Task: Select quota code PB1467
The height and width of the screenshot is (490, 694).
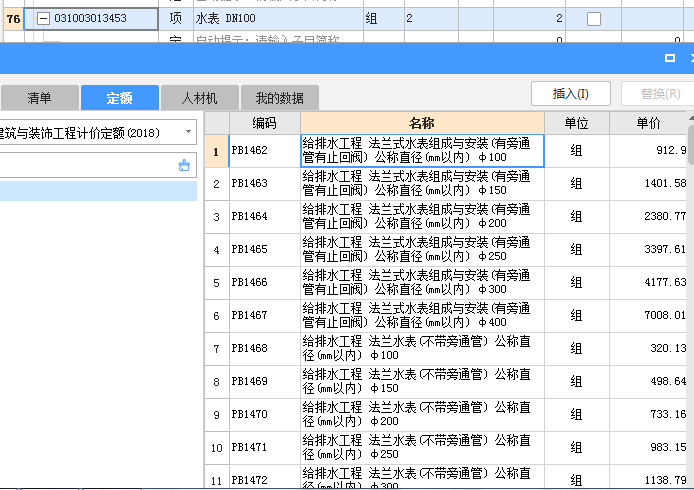Action: (265, 316)
